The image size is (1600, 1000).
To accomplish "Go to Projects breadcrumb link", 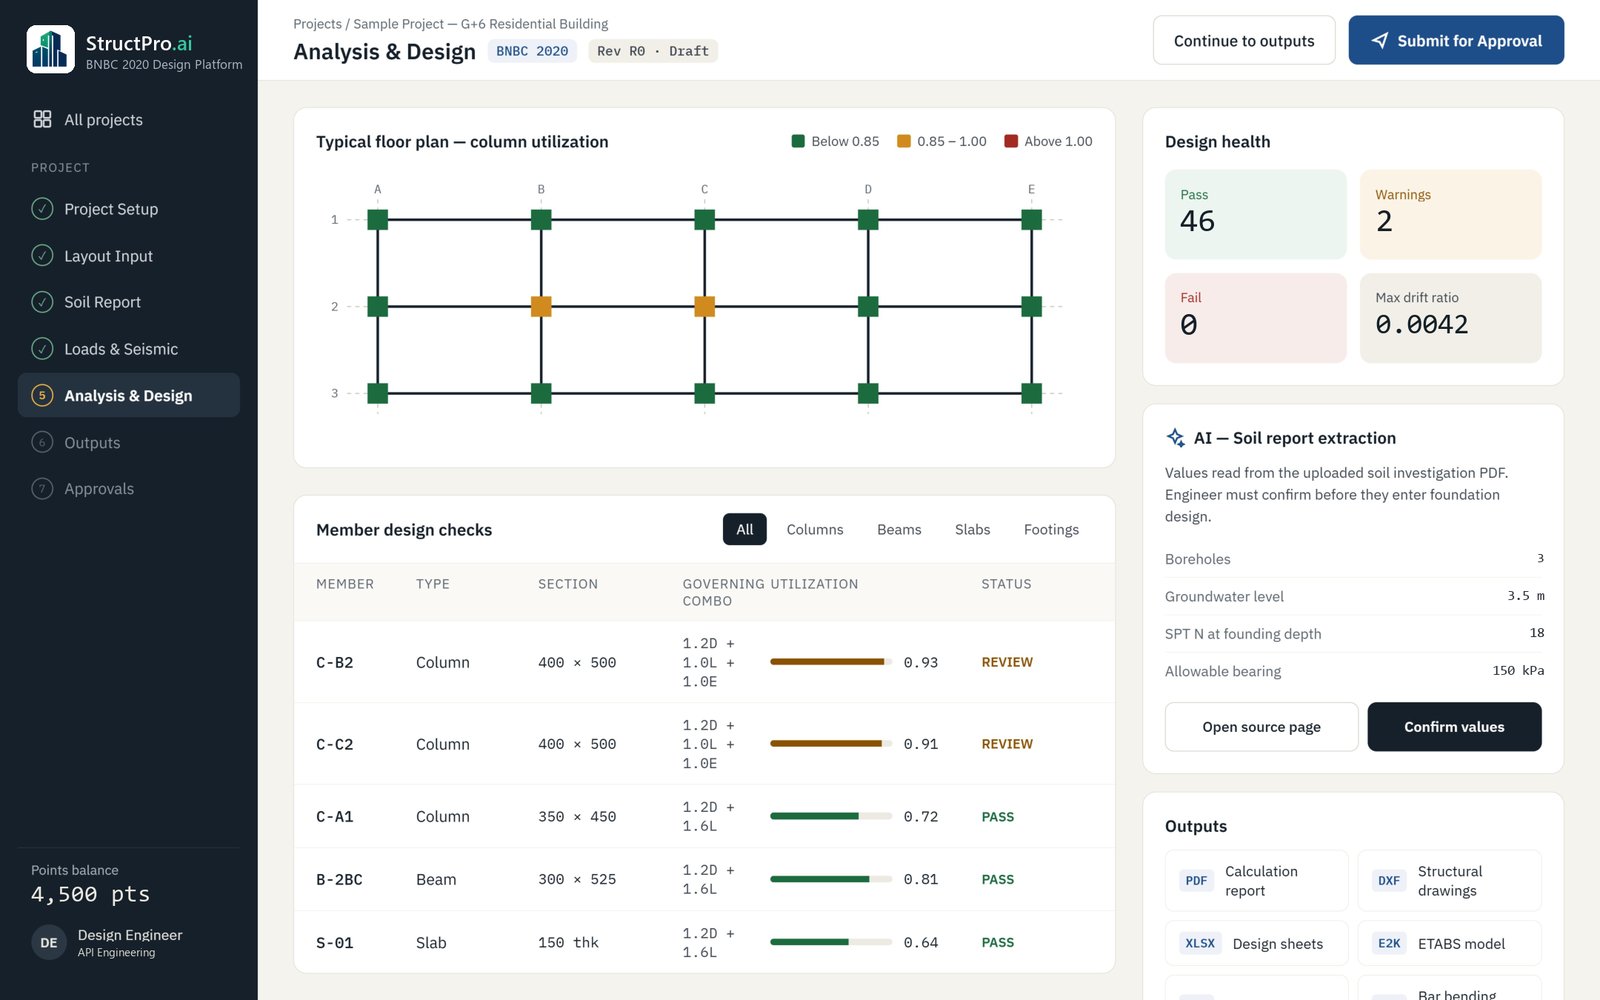I will (317, 24).
